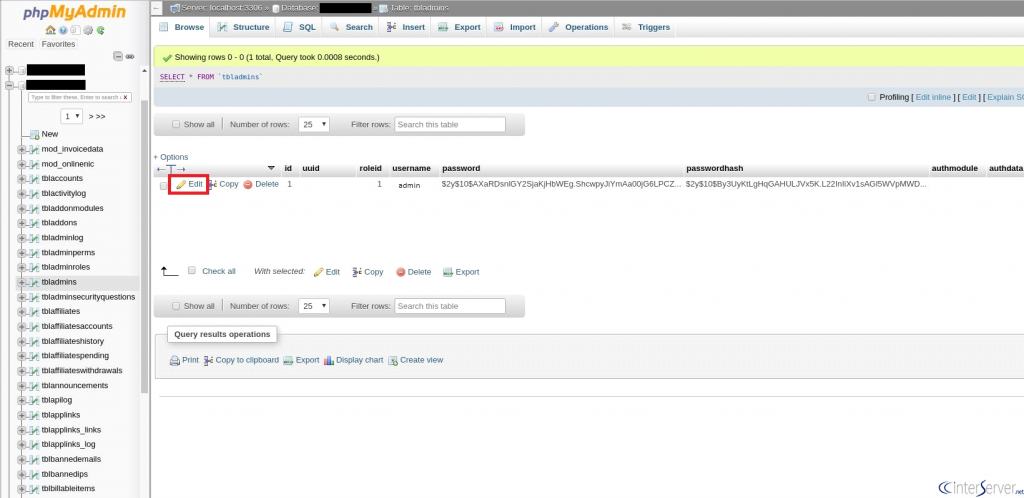Click the full texts toggle arrows icon above rows
This screenshot has height=498, width=1024.
tap(171, 168)
